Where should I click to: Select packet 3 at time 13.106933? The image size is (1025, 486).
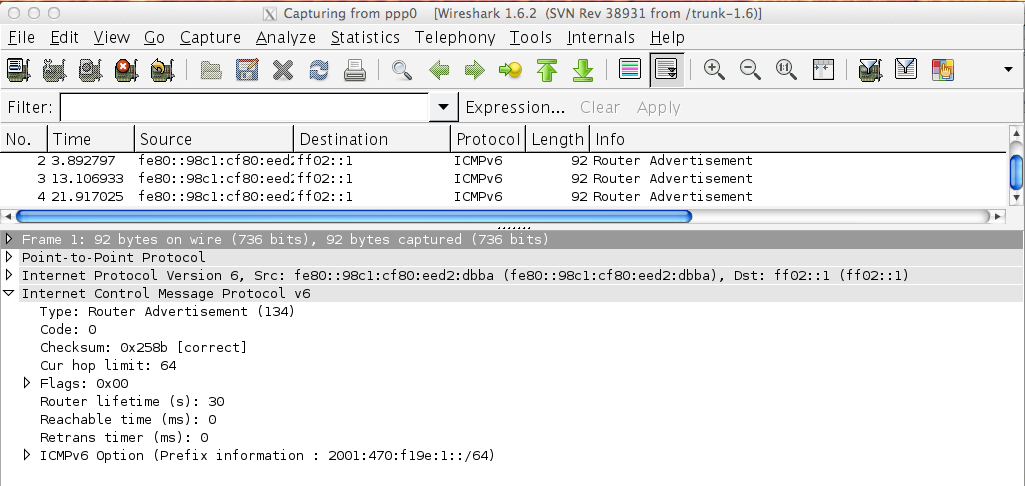503,179
